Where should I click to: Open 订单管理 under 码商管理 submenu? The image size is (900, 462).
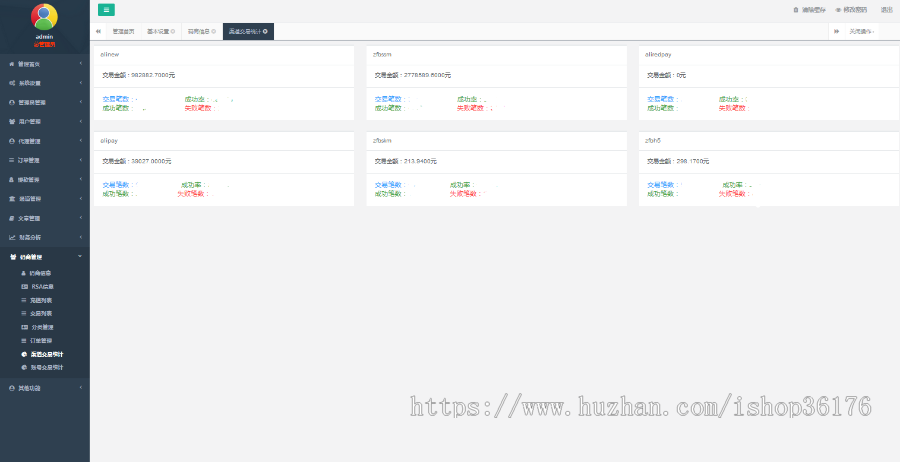41,341
